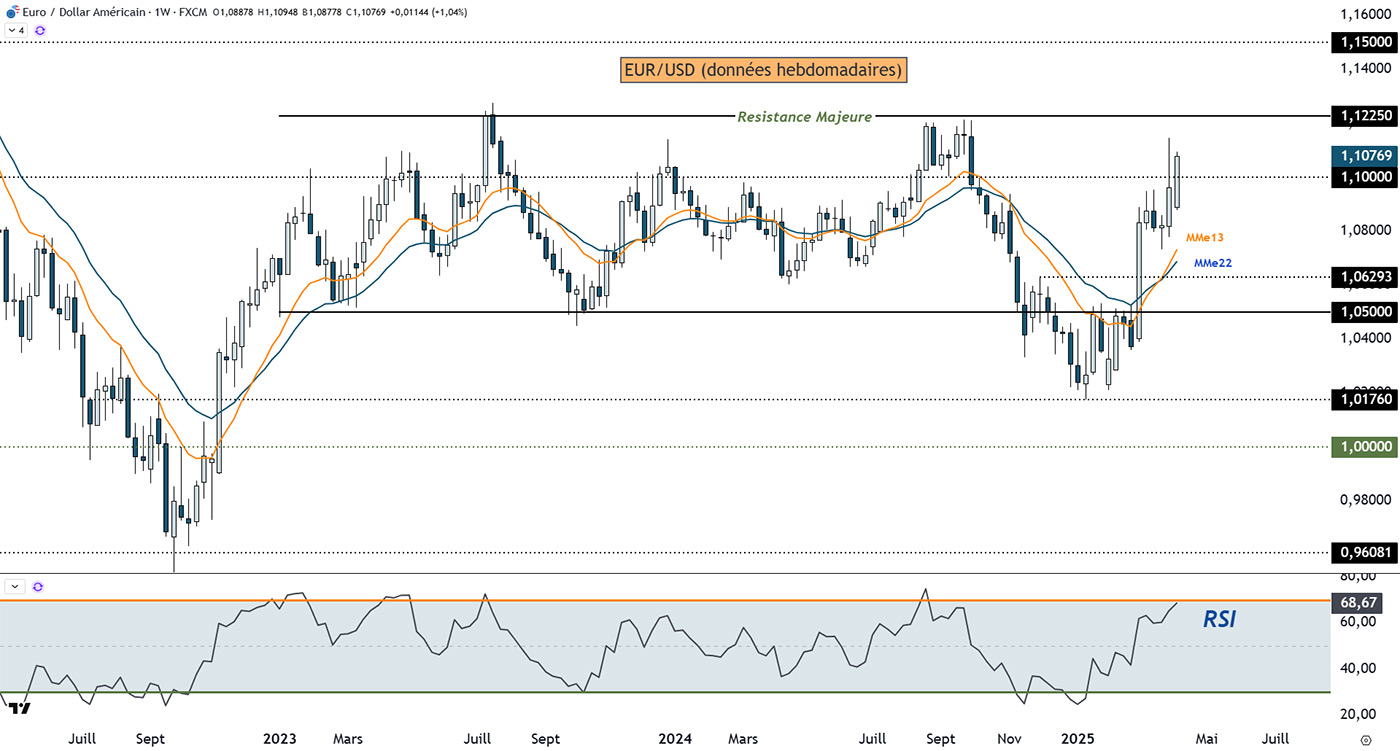Click the purple refresh icon in RSI pane

(x=38, y=587)
